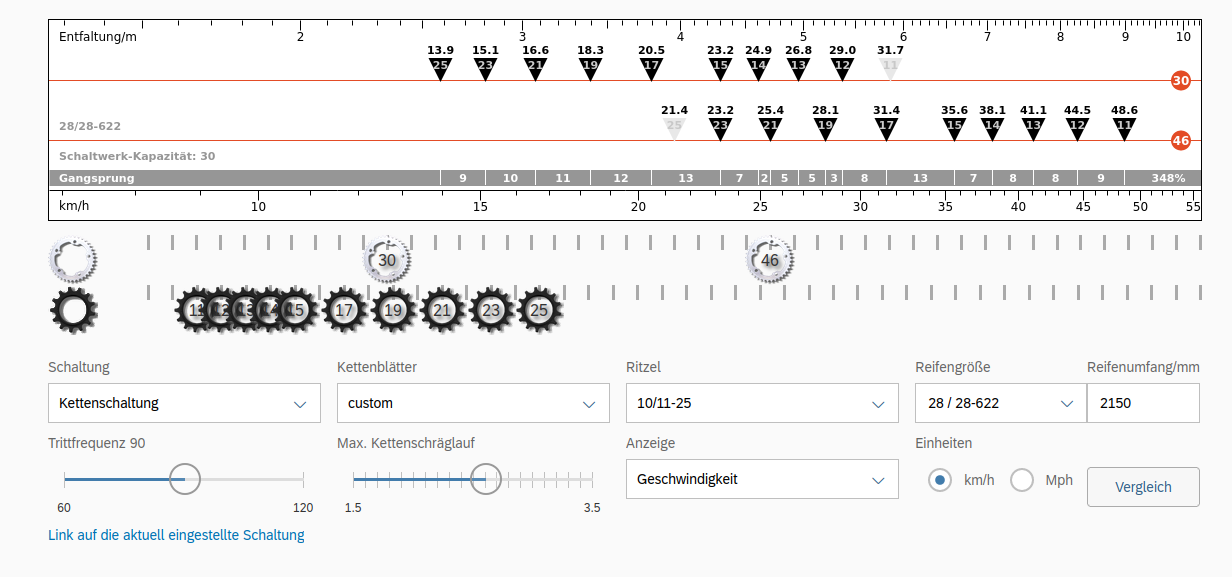
Task: Select the Mph units radio button
Action: (x=1022, y=480)
